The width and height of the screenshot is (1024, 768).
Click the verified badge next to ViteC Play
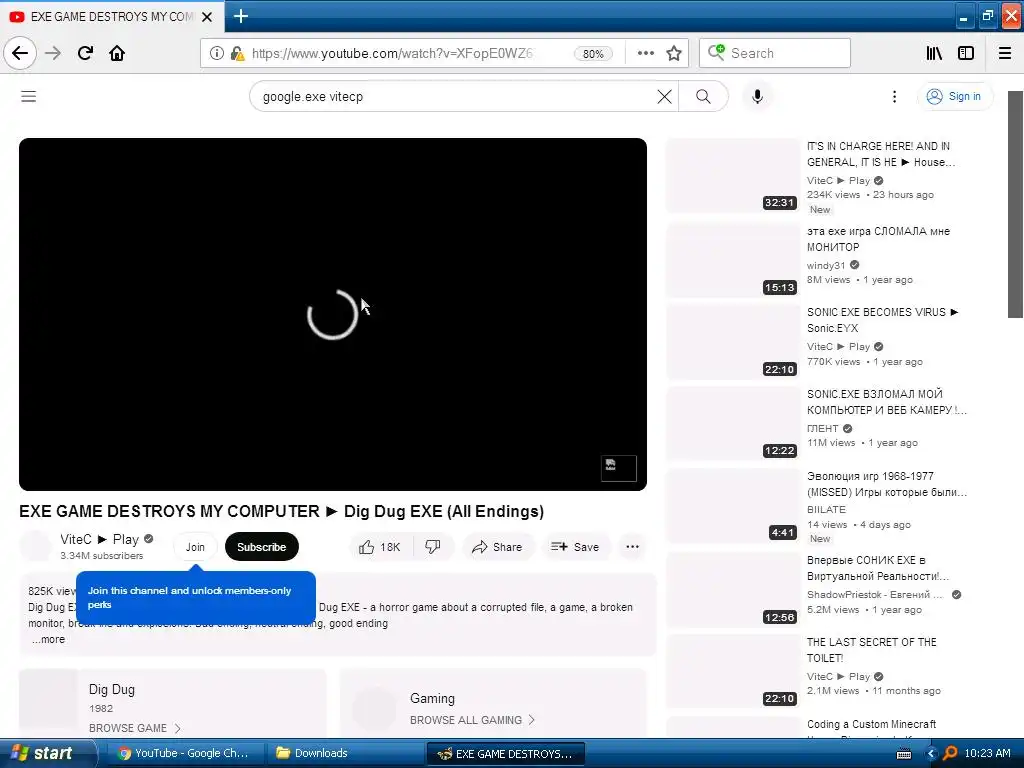pos(149,539)
